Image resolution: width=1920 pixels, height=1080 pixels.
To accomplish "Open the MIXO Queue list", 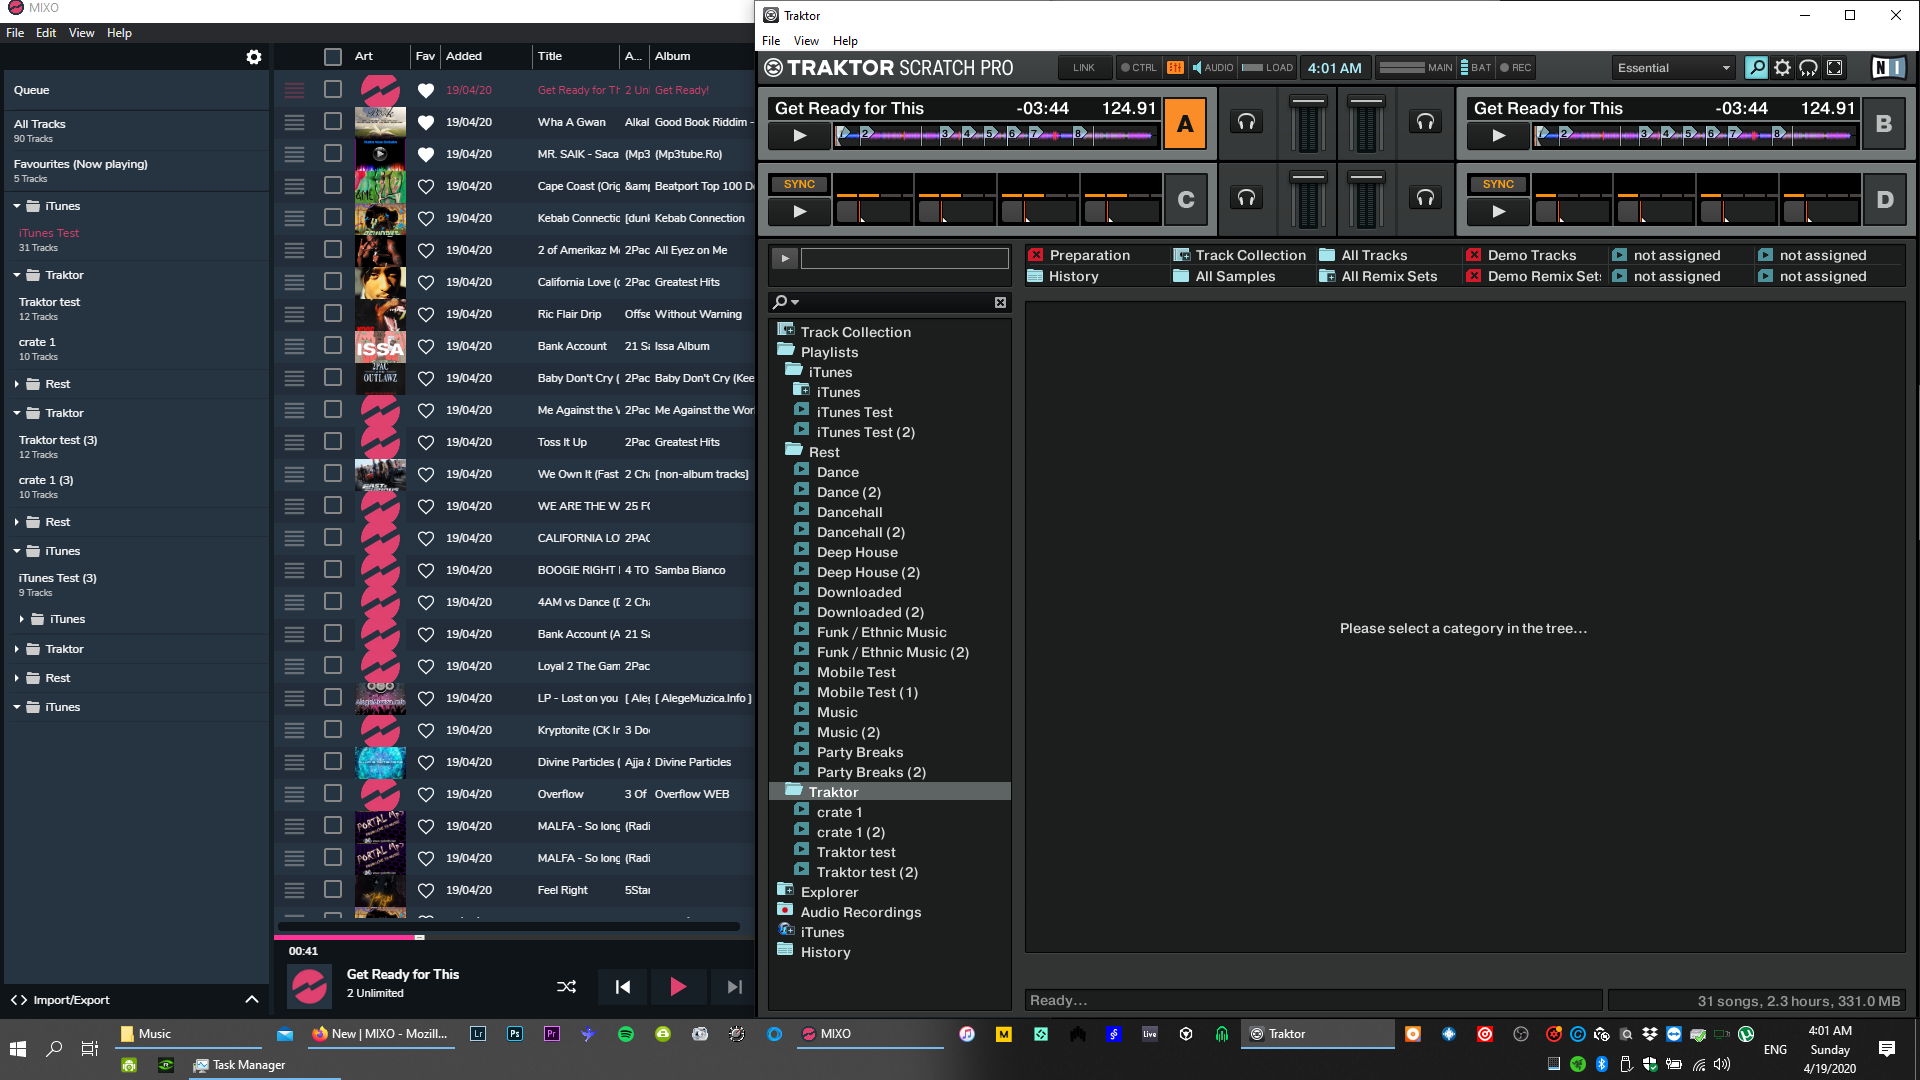I will [x=137, y=90].
